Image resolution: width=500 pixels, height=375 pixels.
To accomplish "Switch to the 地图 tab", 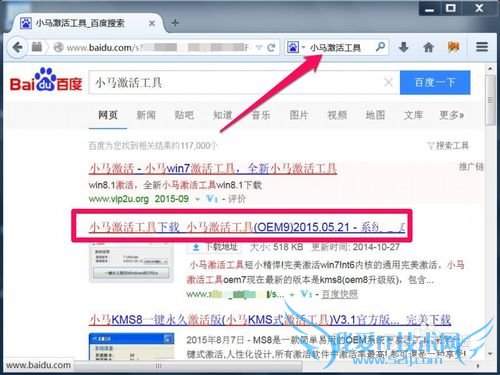I will [x=375, y=115].
